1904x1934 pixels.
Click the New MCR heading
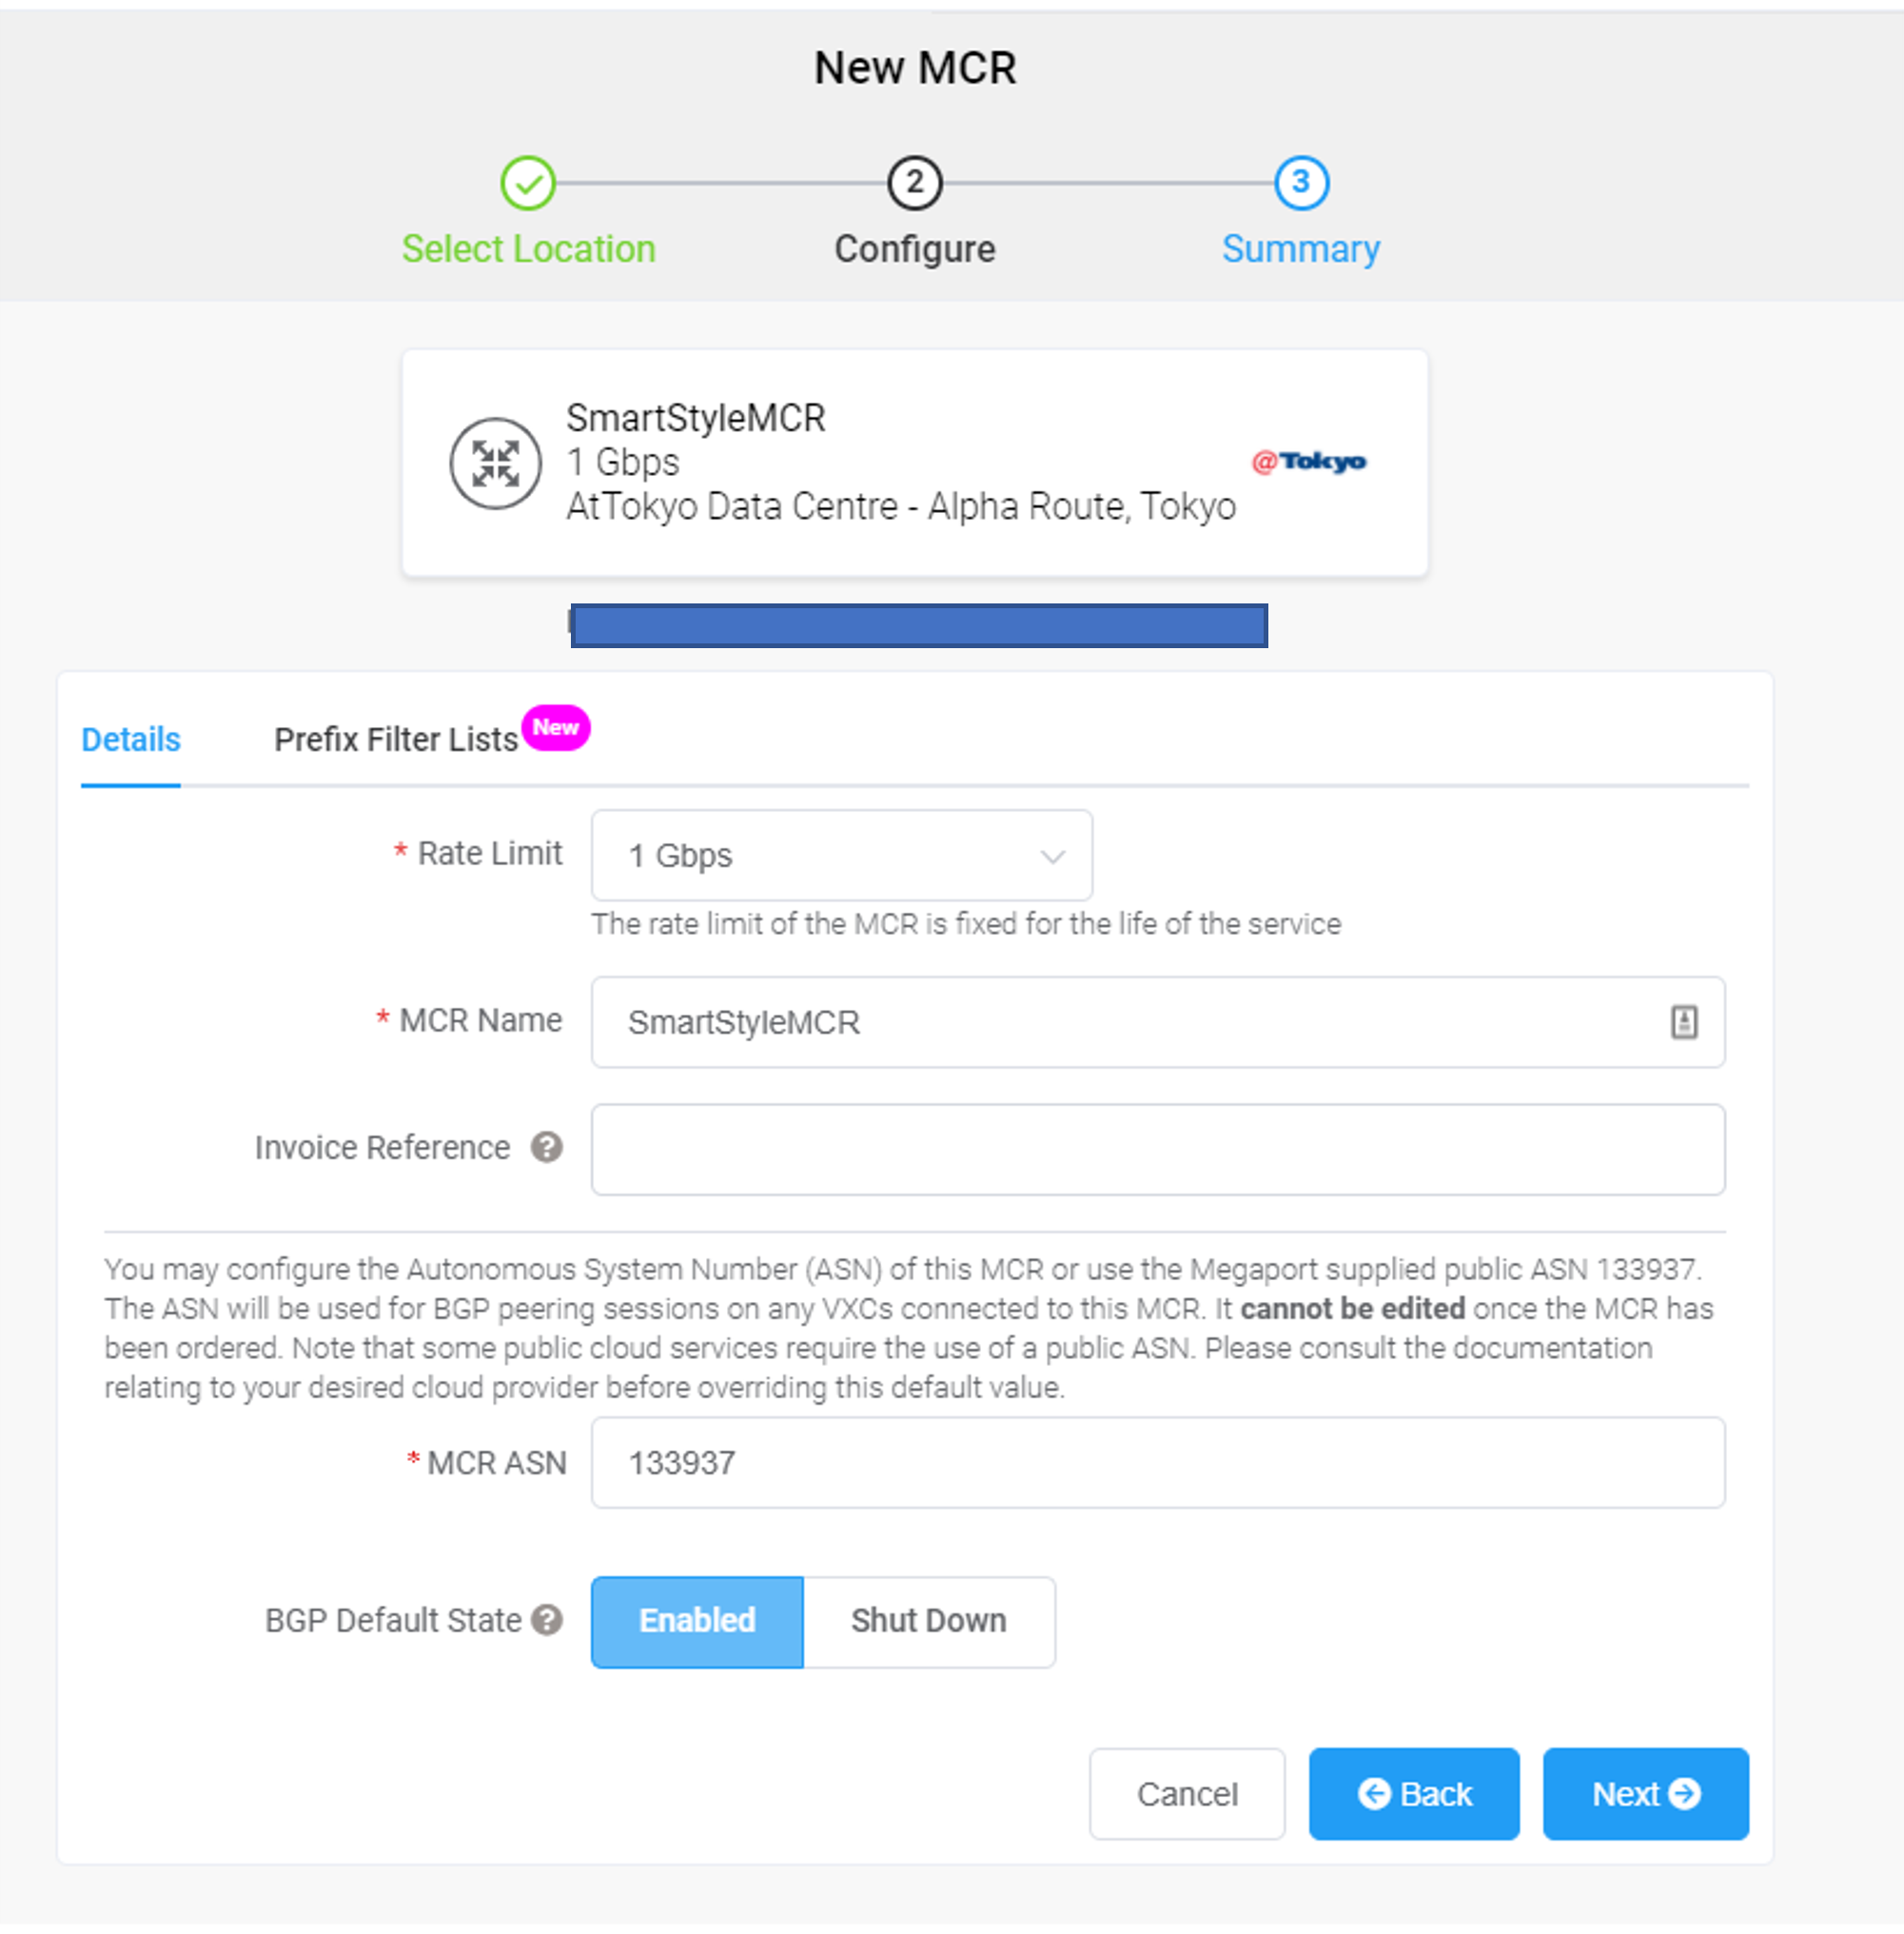point(915,68)
